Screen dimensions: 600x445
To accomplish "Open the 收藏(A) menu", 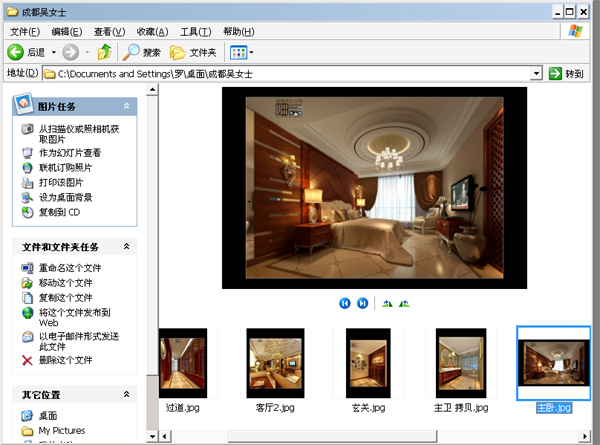I will [152, 32].
